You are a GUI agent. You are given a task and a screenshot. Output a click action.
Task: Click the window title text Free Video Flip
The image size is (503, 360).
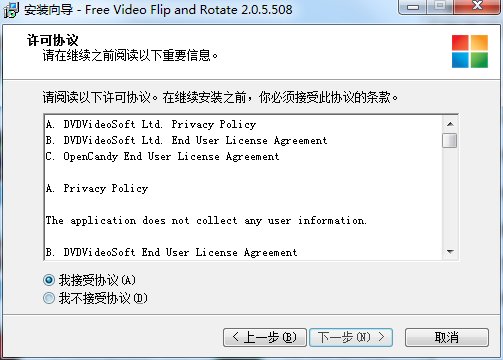(x=128, y=10)
